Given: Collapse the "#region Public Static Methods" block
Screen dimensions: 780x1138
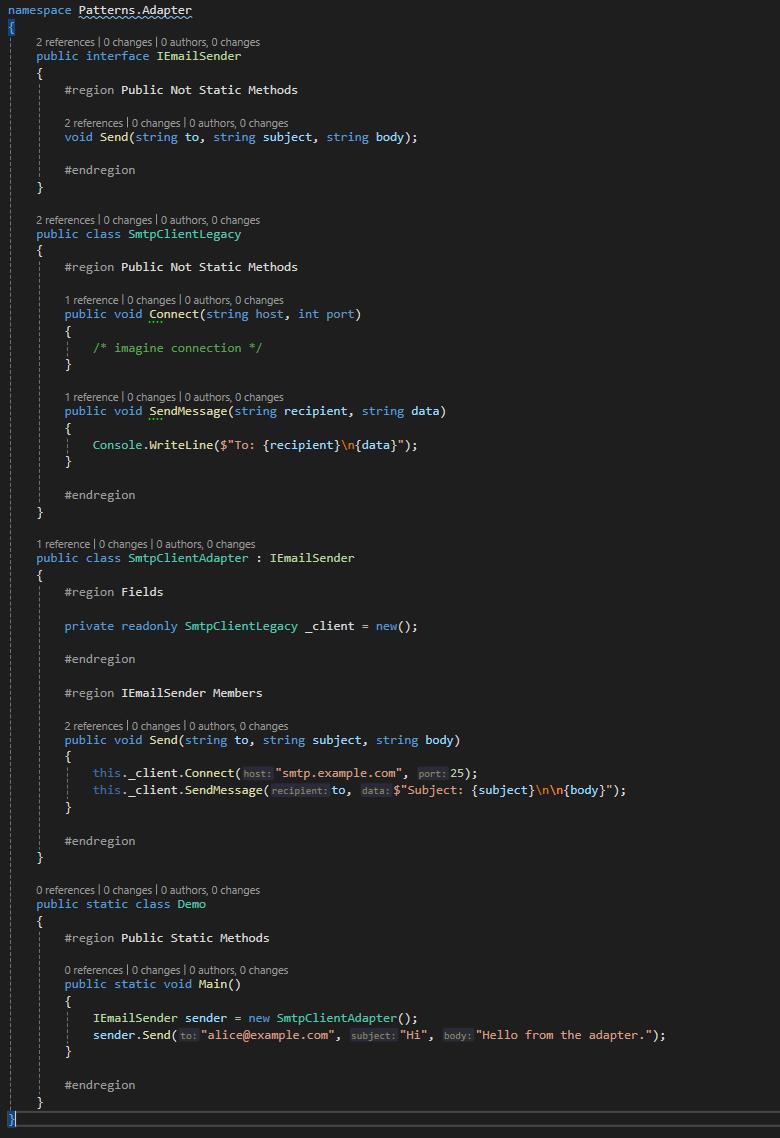Looking at the screenshot, I should coord(166,938).
